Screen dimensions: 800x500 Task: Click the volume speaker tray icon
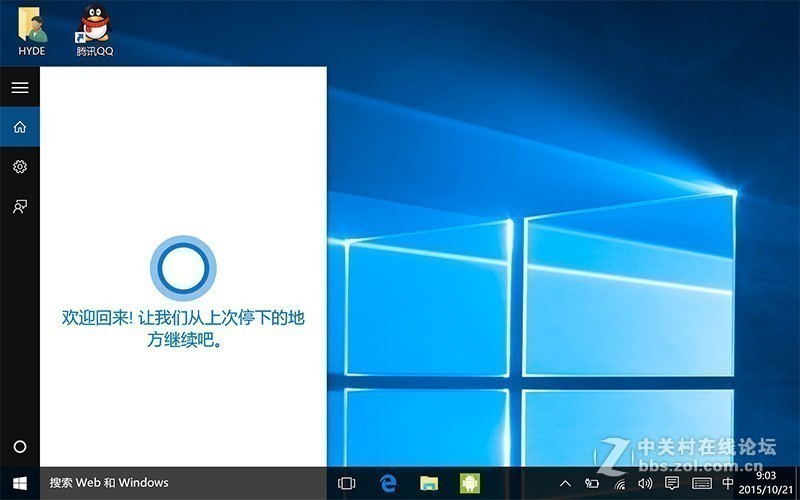pos(645,483)
